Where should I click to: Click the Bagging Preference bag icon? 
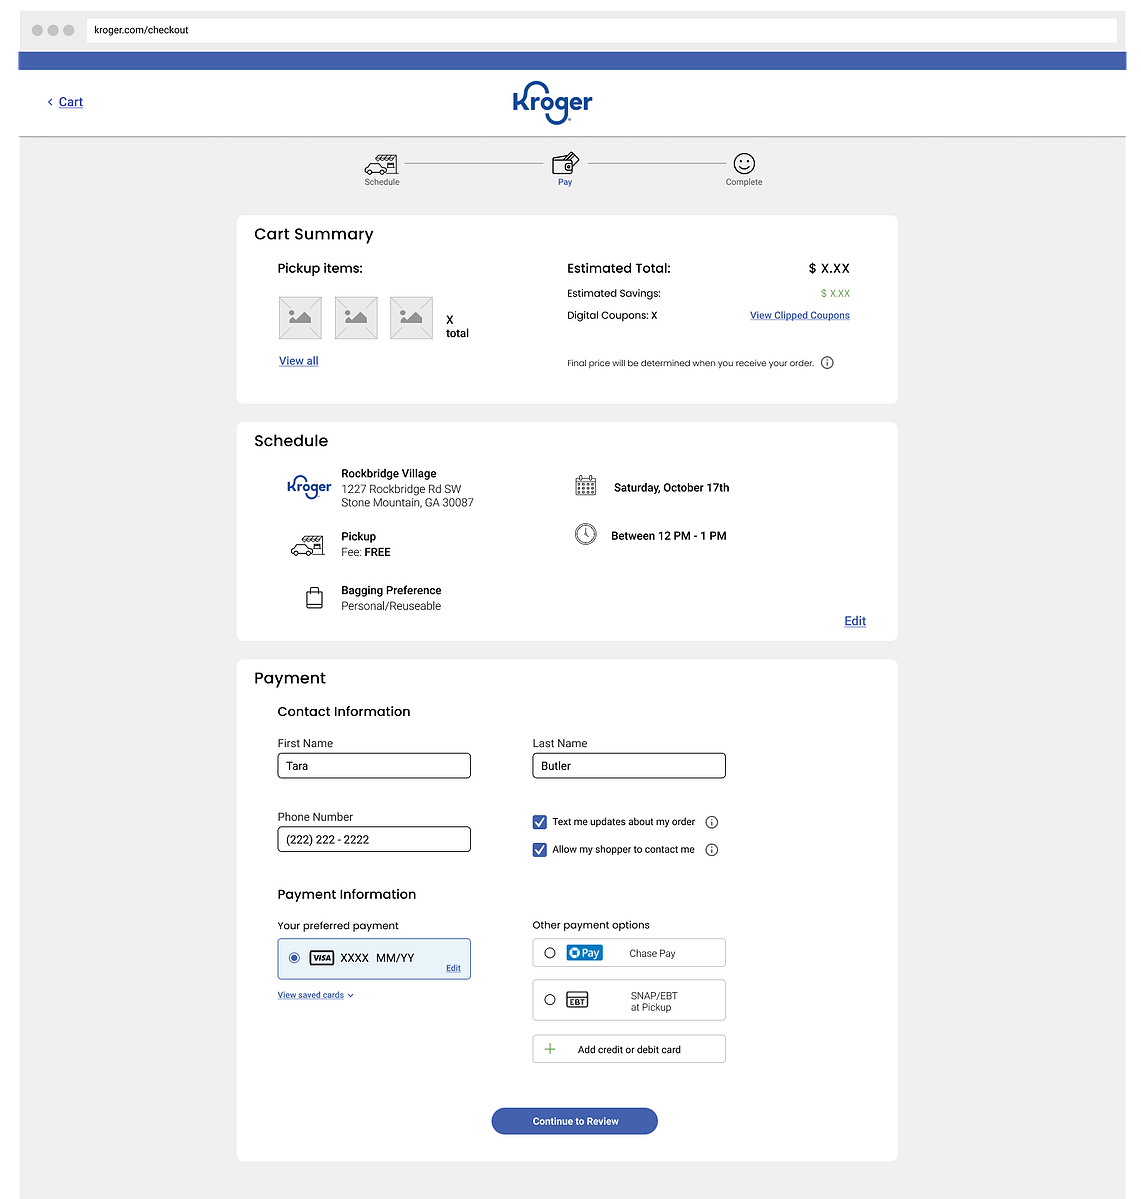[x=314, y=597]
